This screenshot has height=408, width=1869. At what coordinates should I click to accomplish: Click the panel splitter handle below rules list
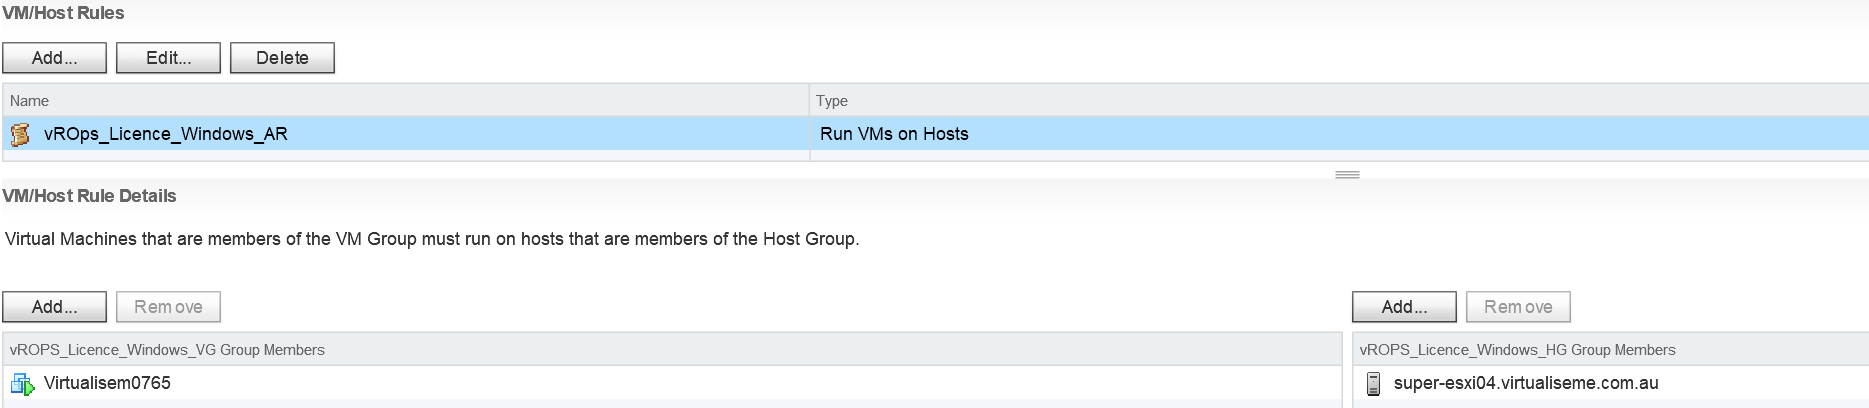(x=1347, y=175)
